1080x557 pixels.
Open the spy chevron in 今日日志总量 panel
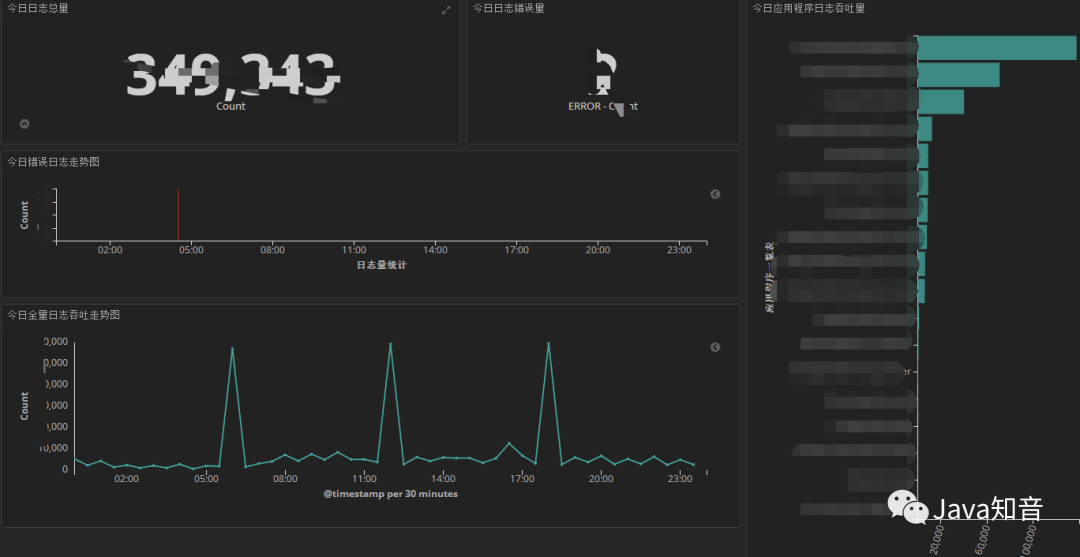pos(24,124)
